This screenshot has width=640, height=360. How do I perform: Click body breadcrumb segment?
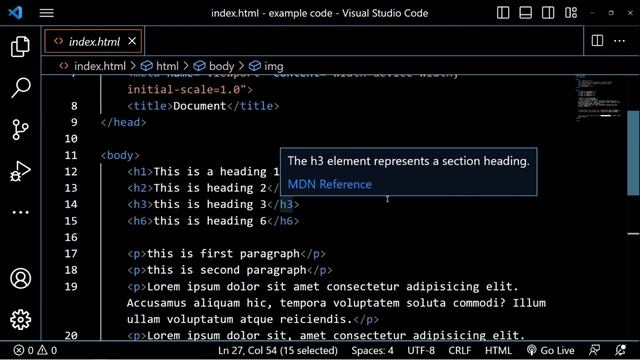click(x=221, y=66)
